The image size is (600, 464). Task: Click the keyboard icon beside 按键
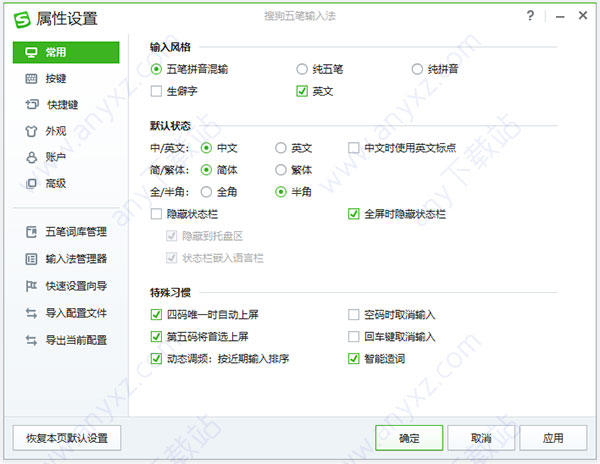[x=31, y=78]
